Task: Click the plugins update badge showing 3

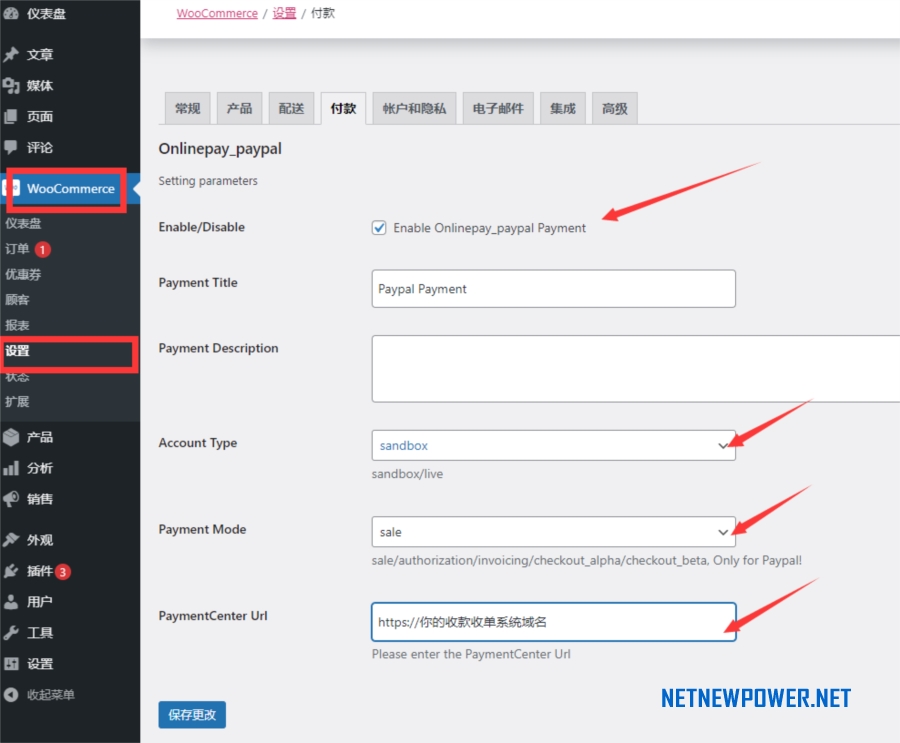Action: coord(63,571)
